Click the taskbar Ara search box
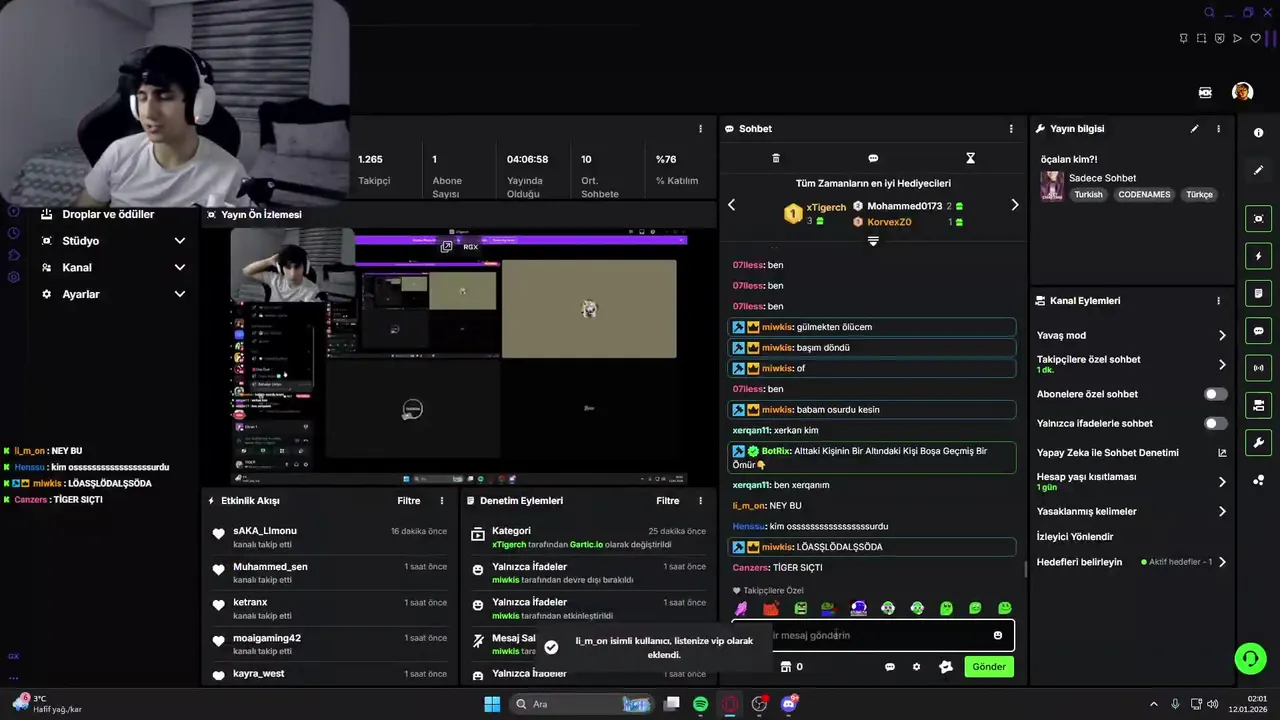 (582, 704)
